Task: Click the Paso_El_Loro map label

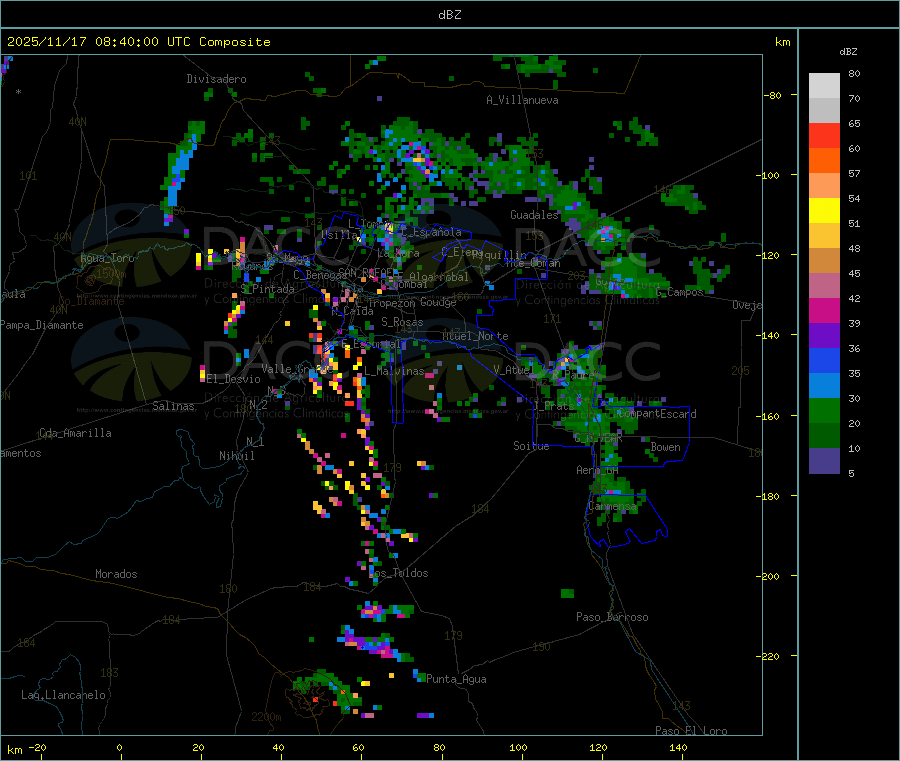Action: tap(691, 731)
